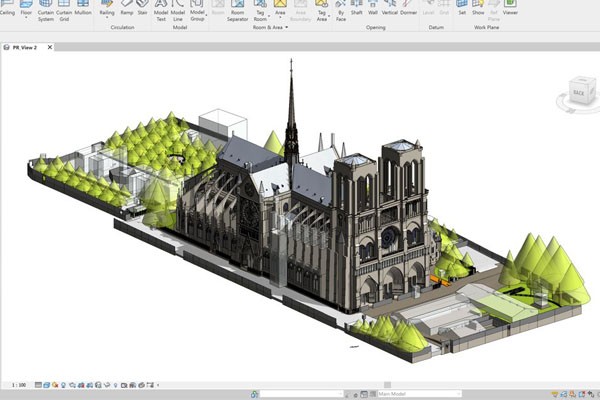600x400 pixels.
Task: Choose the Tag Room tool
Action: click(260, 11)
